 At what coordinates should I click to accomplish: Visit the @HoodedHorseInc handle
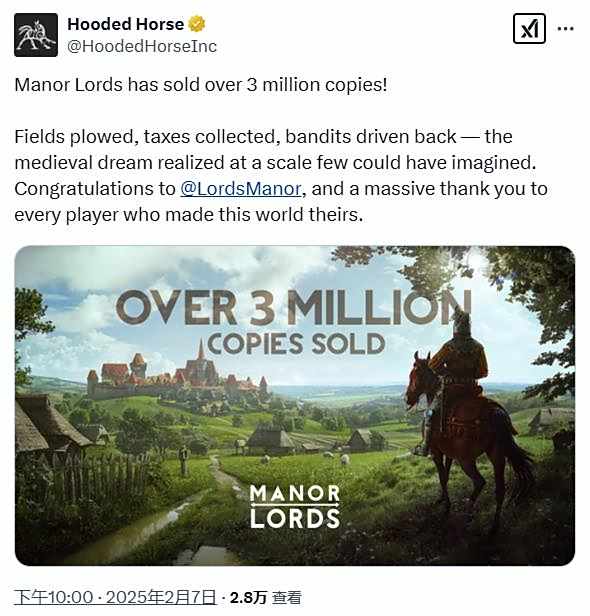click(x=142, y=46)
